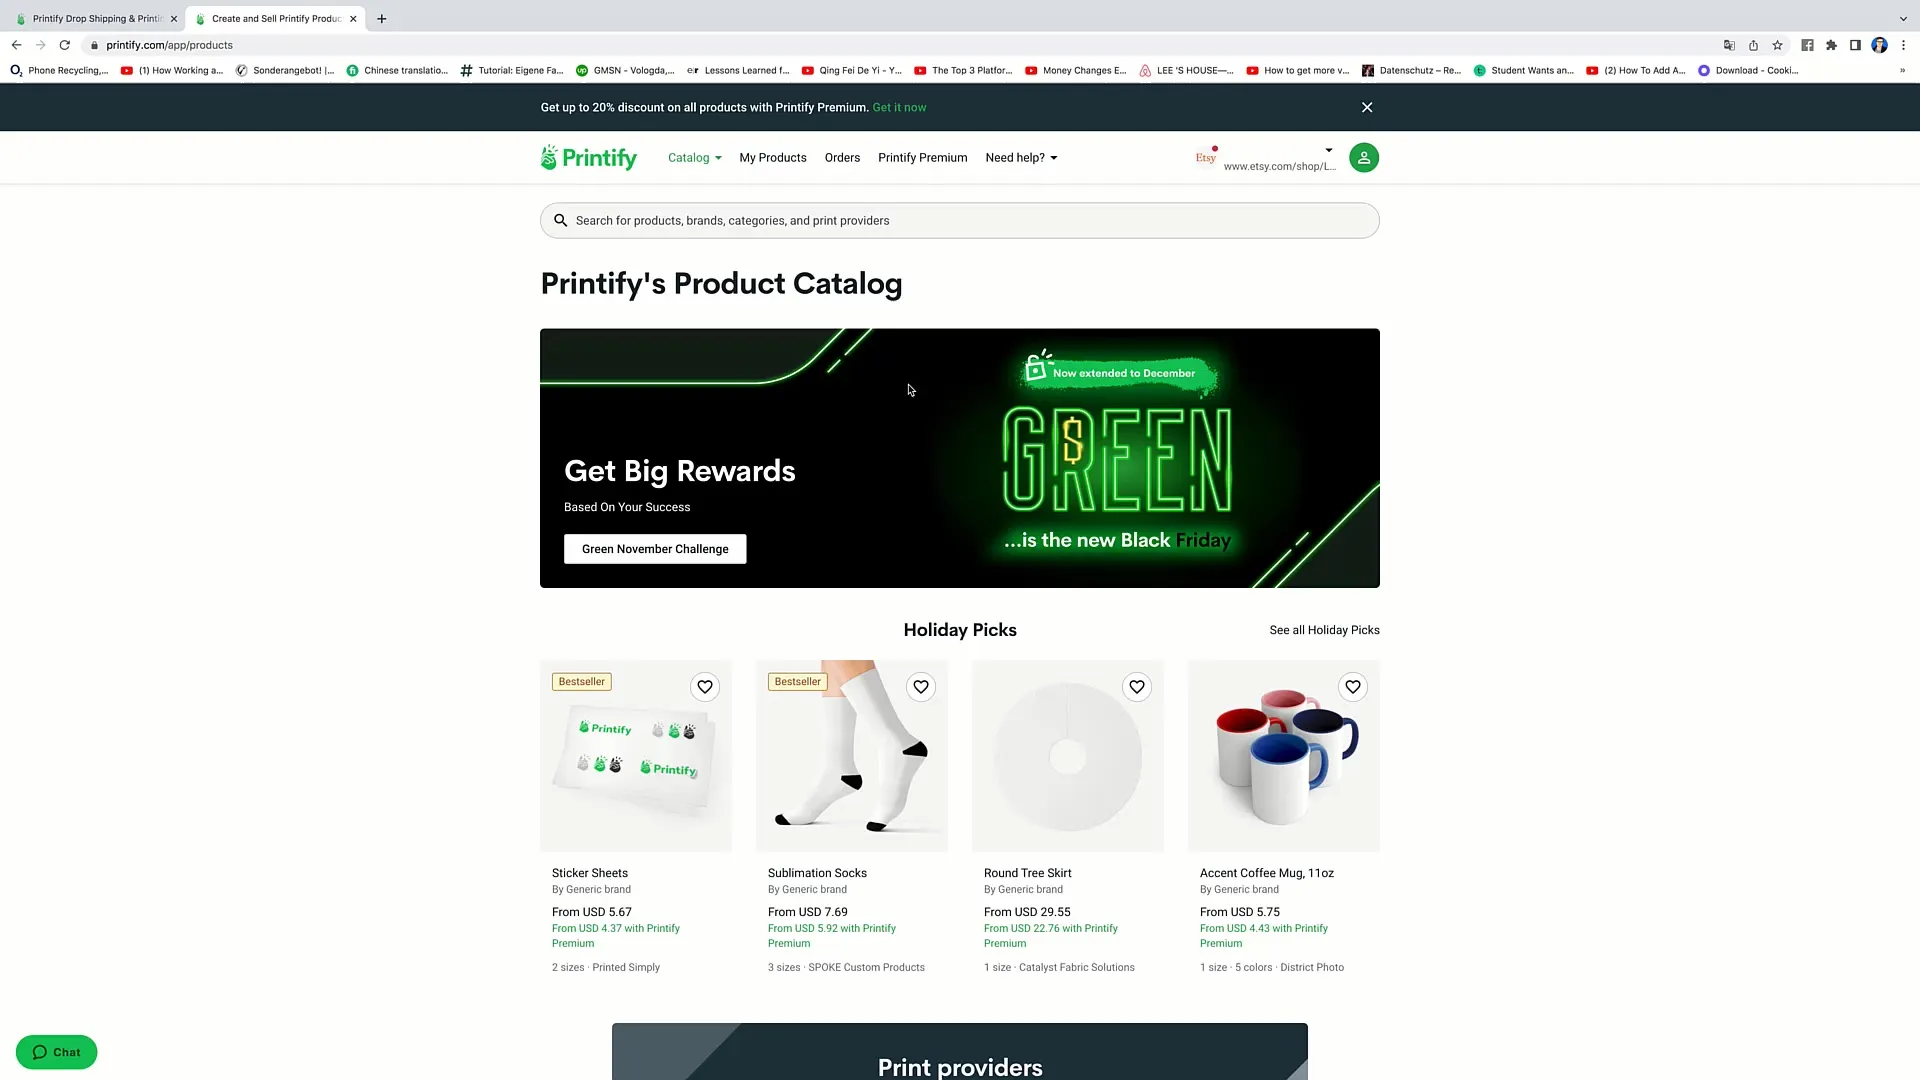Viewport: 1920px width, 1080px height.
Task: Click the heart/favorite icon on Sticker Sheets
Action: tap(704, 686)
